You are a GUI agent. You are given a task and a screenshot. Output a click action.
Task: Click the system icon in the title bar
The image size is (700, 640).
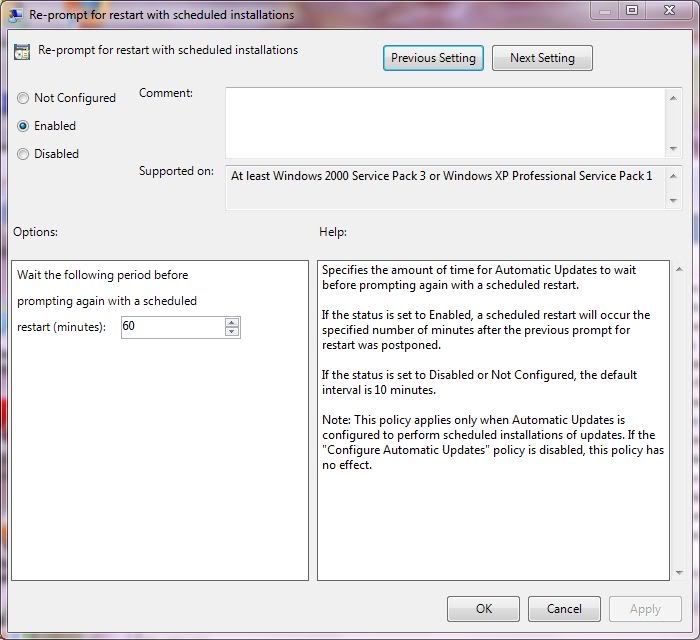[16, 15]
